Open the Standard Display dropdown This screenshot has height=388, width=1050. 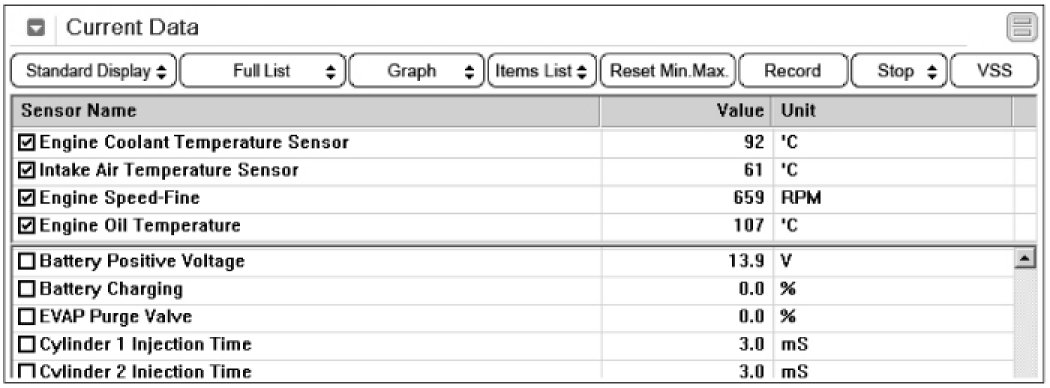pyautogui.click(x=94, y=71)
